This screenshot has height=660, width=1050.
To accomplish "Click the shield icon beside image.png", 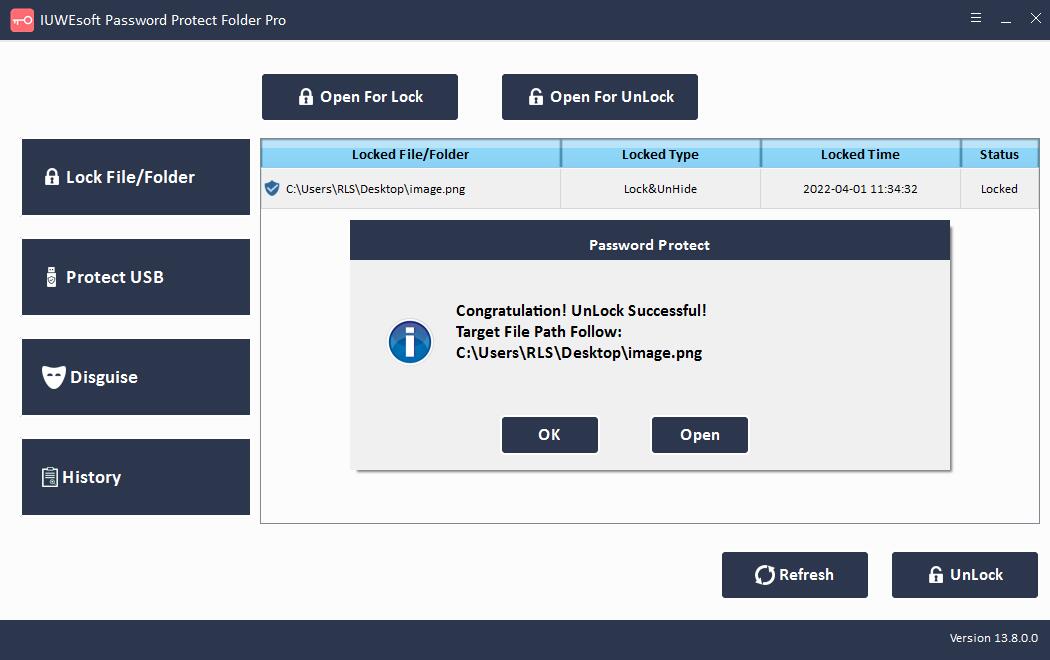I will (x=272, y=189).
